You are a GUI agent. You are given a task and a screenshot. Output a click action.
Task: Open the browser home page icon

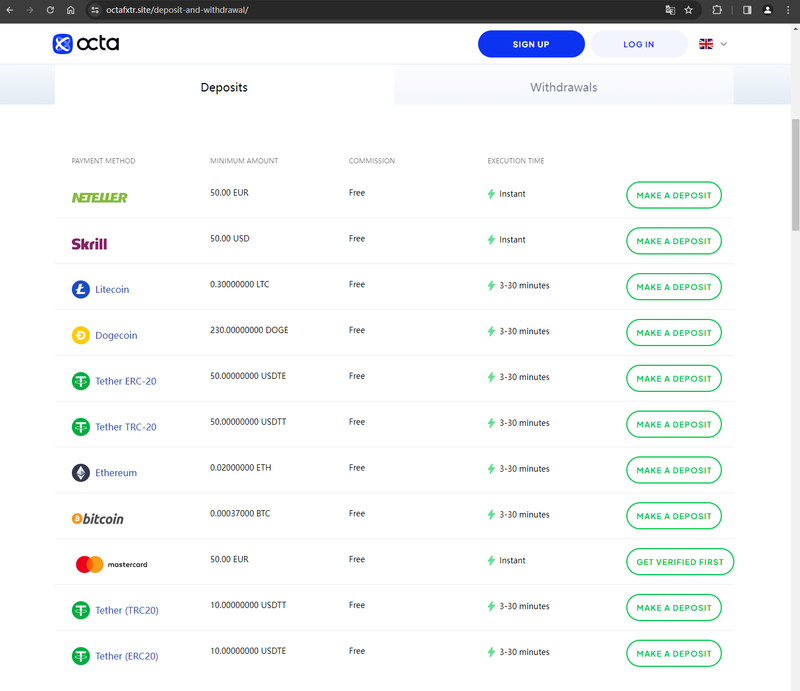[x=70, y=10]
